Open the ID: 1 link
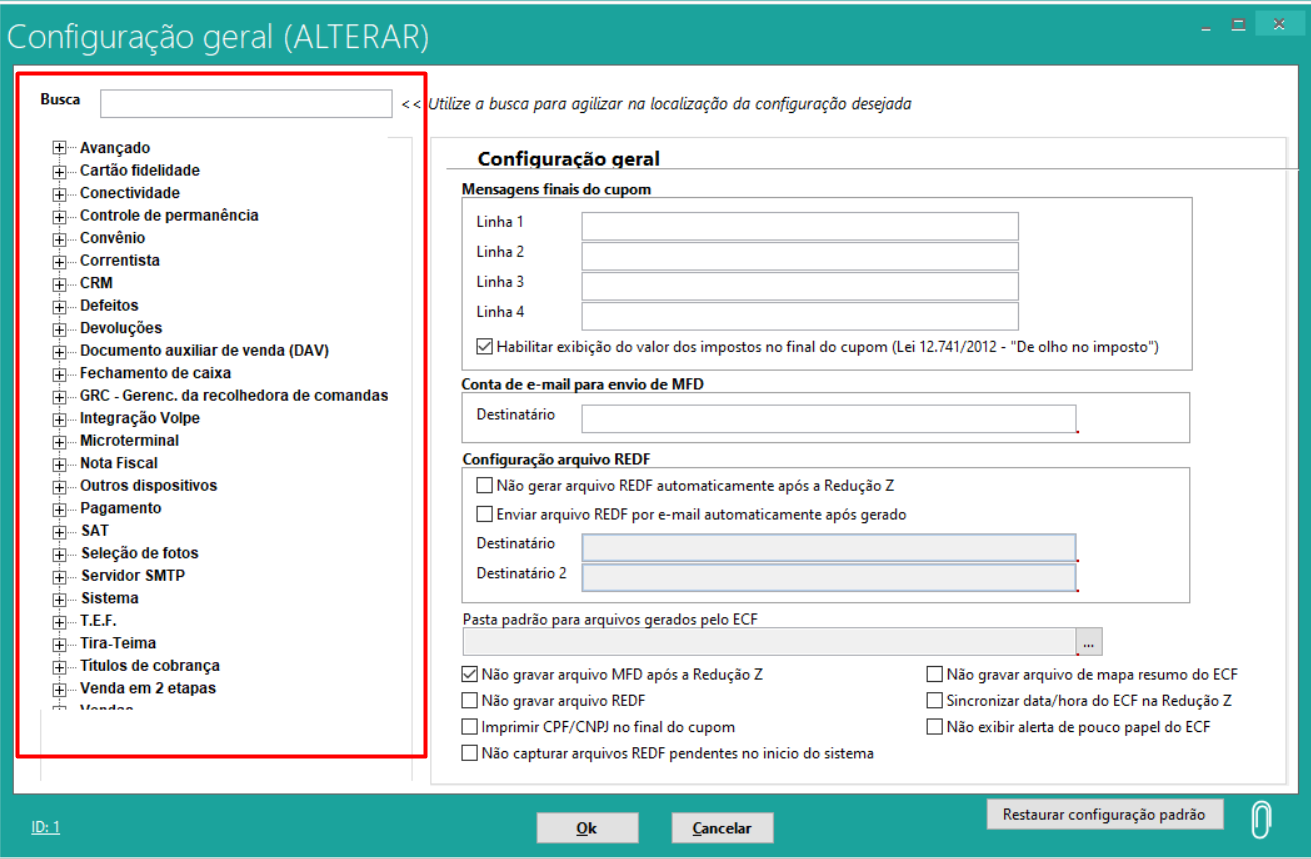This screenshot has height=859, width=1311. pos(46,827)
